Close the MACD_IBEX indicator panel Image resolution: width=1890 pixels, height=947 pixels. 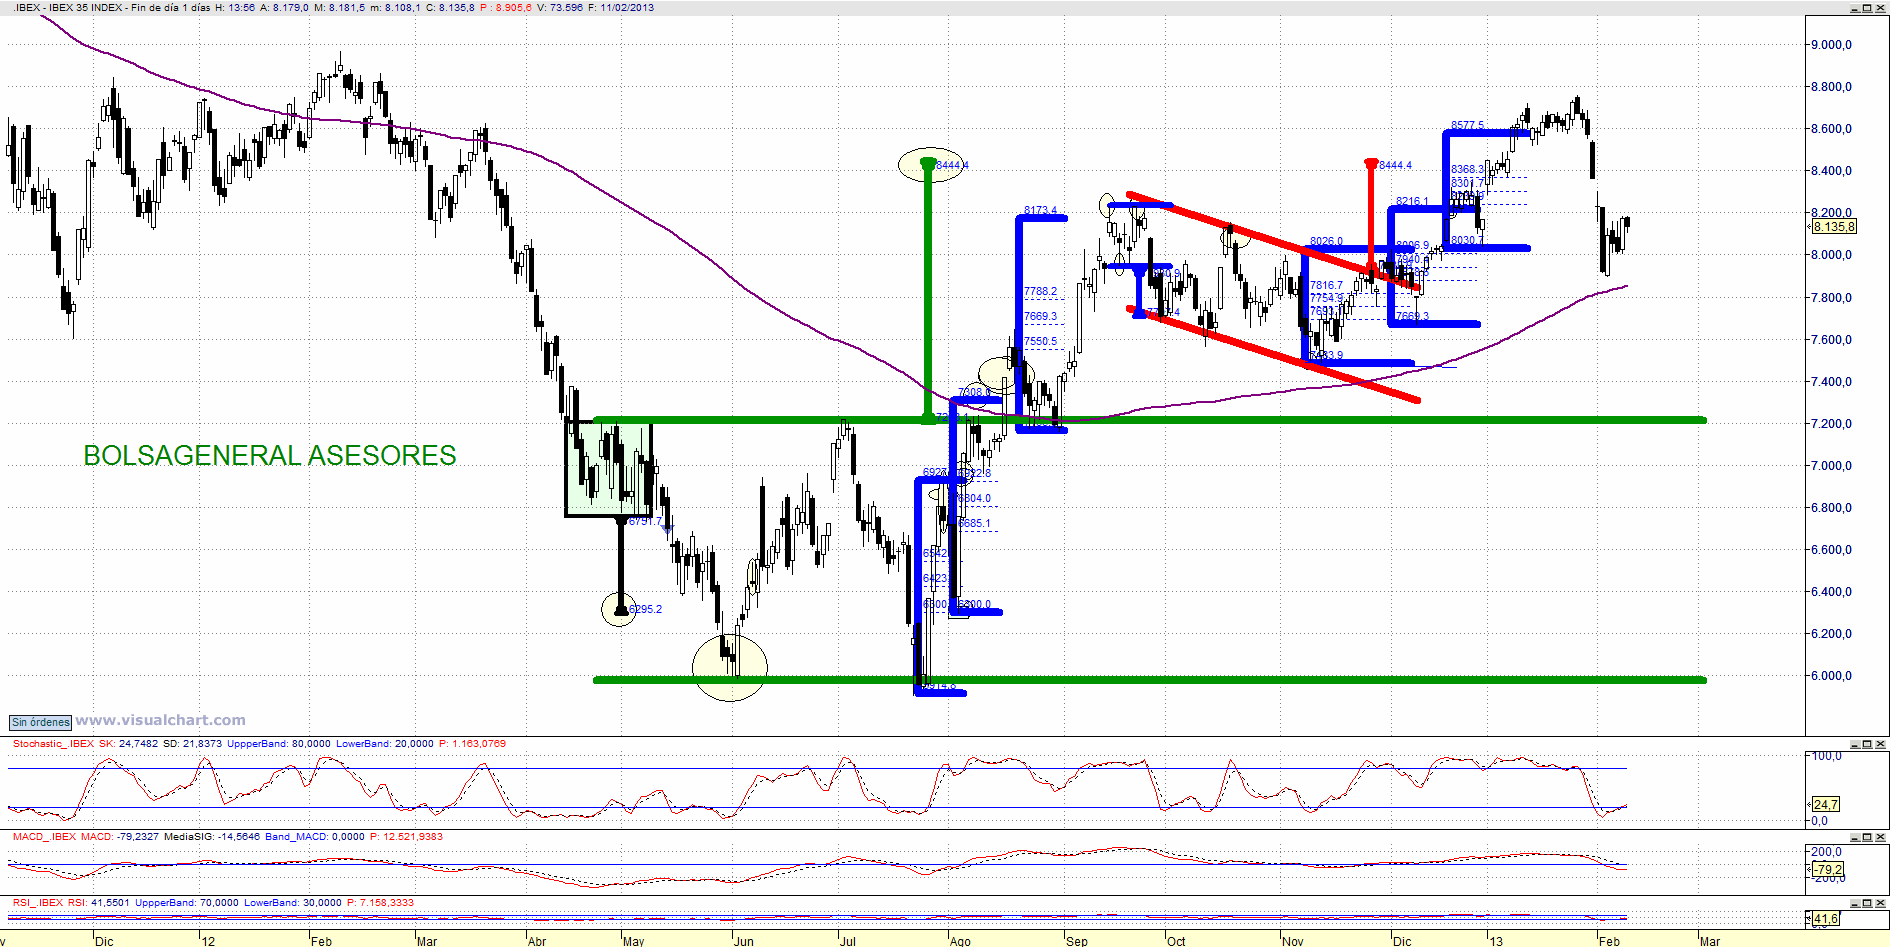coord(1881,837)
